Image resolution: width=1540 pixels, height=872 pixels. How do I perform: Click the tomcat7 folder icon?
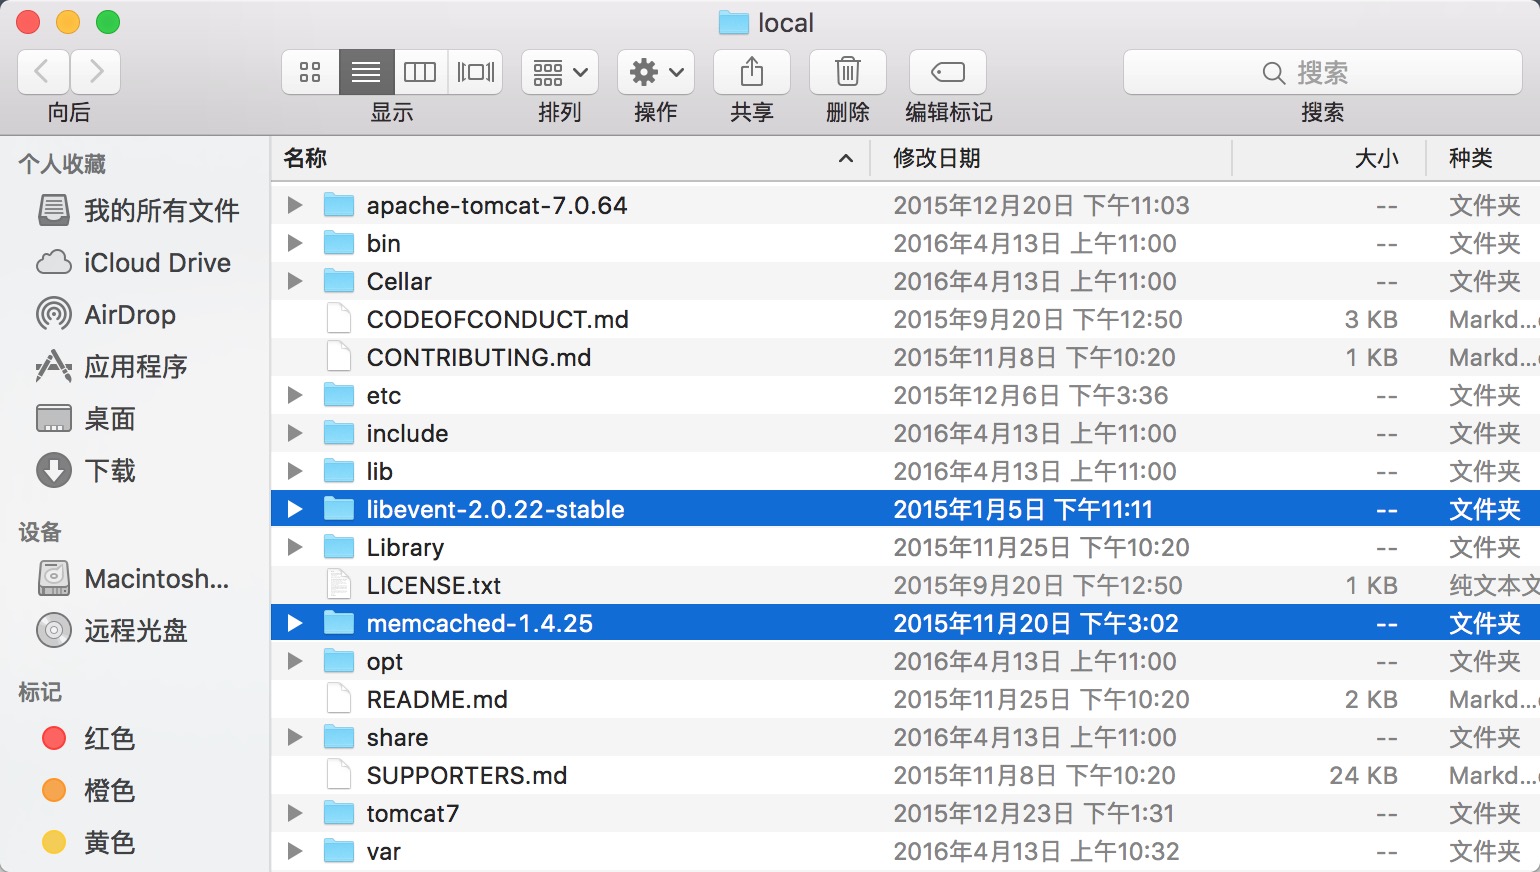coord(339,813)
